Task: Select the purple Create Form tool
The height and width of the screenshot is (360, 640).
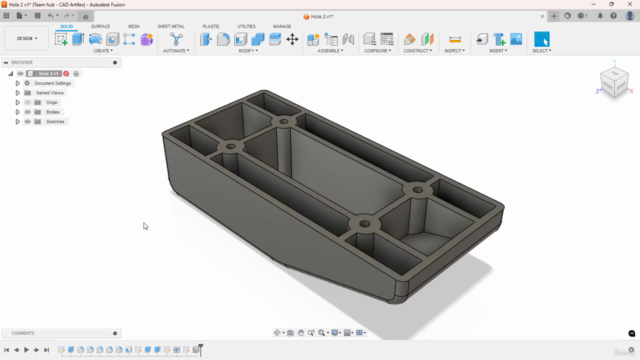Action: (147, 39)
